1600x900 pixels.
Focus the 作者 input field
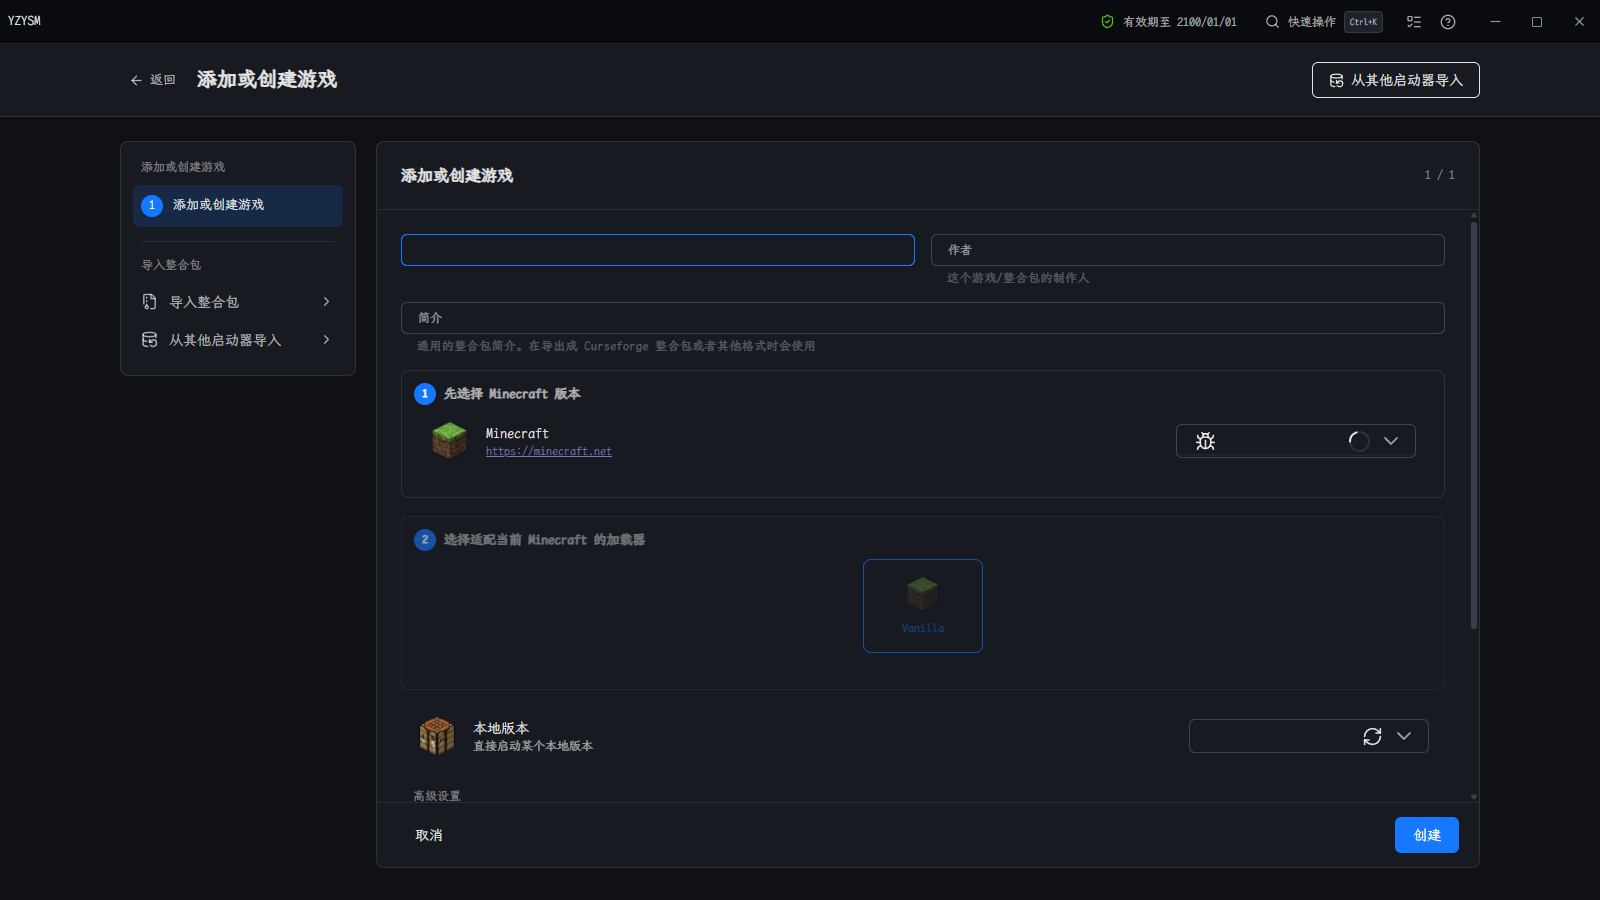coord(1188,250)
